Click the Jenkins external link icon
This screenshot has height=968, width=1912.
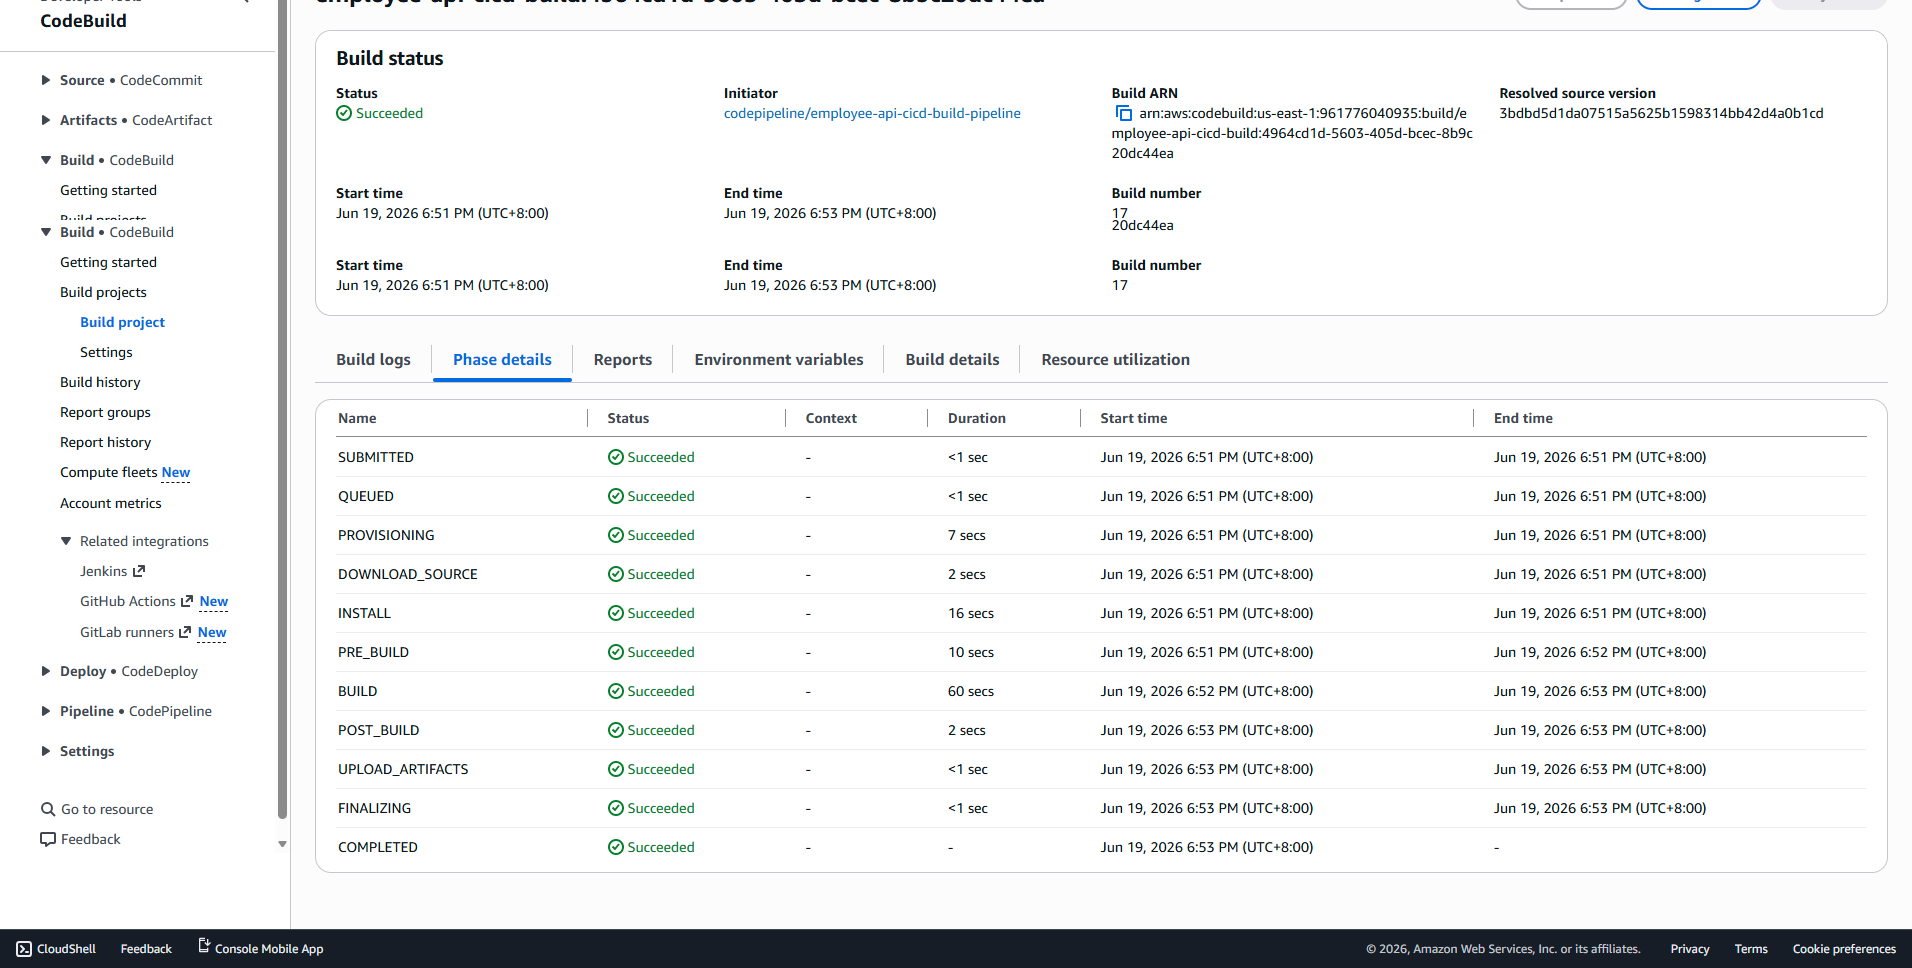139,571
